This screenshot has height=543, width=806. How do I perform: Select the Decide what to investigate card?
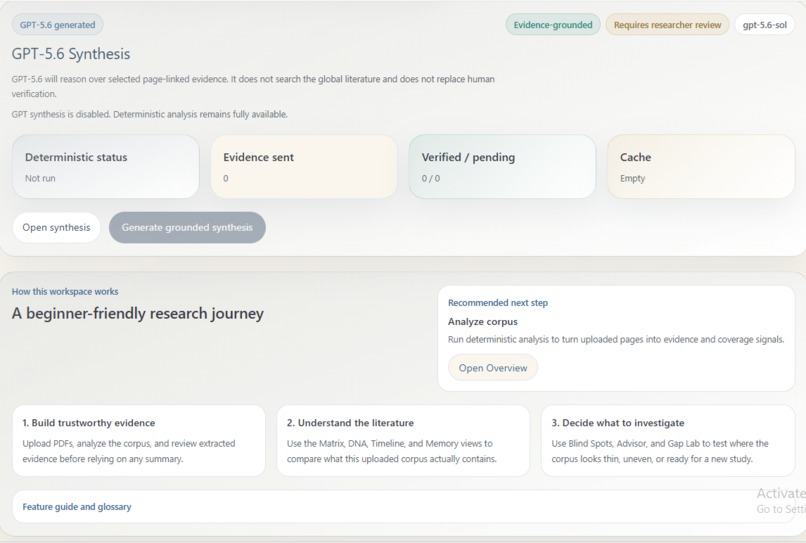click(x=668, y=441)
